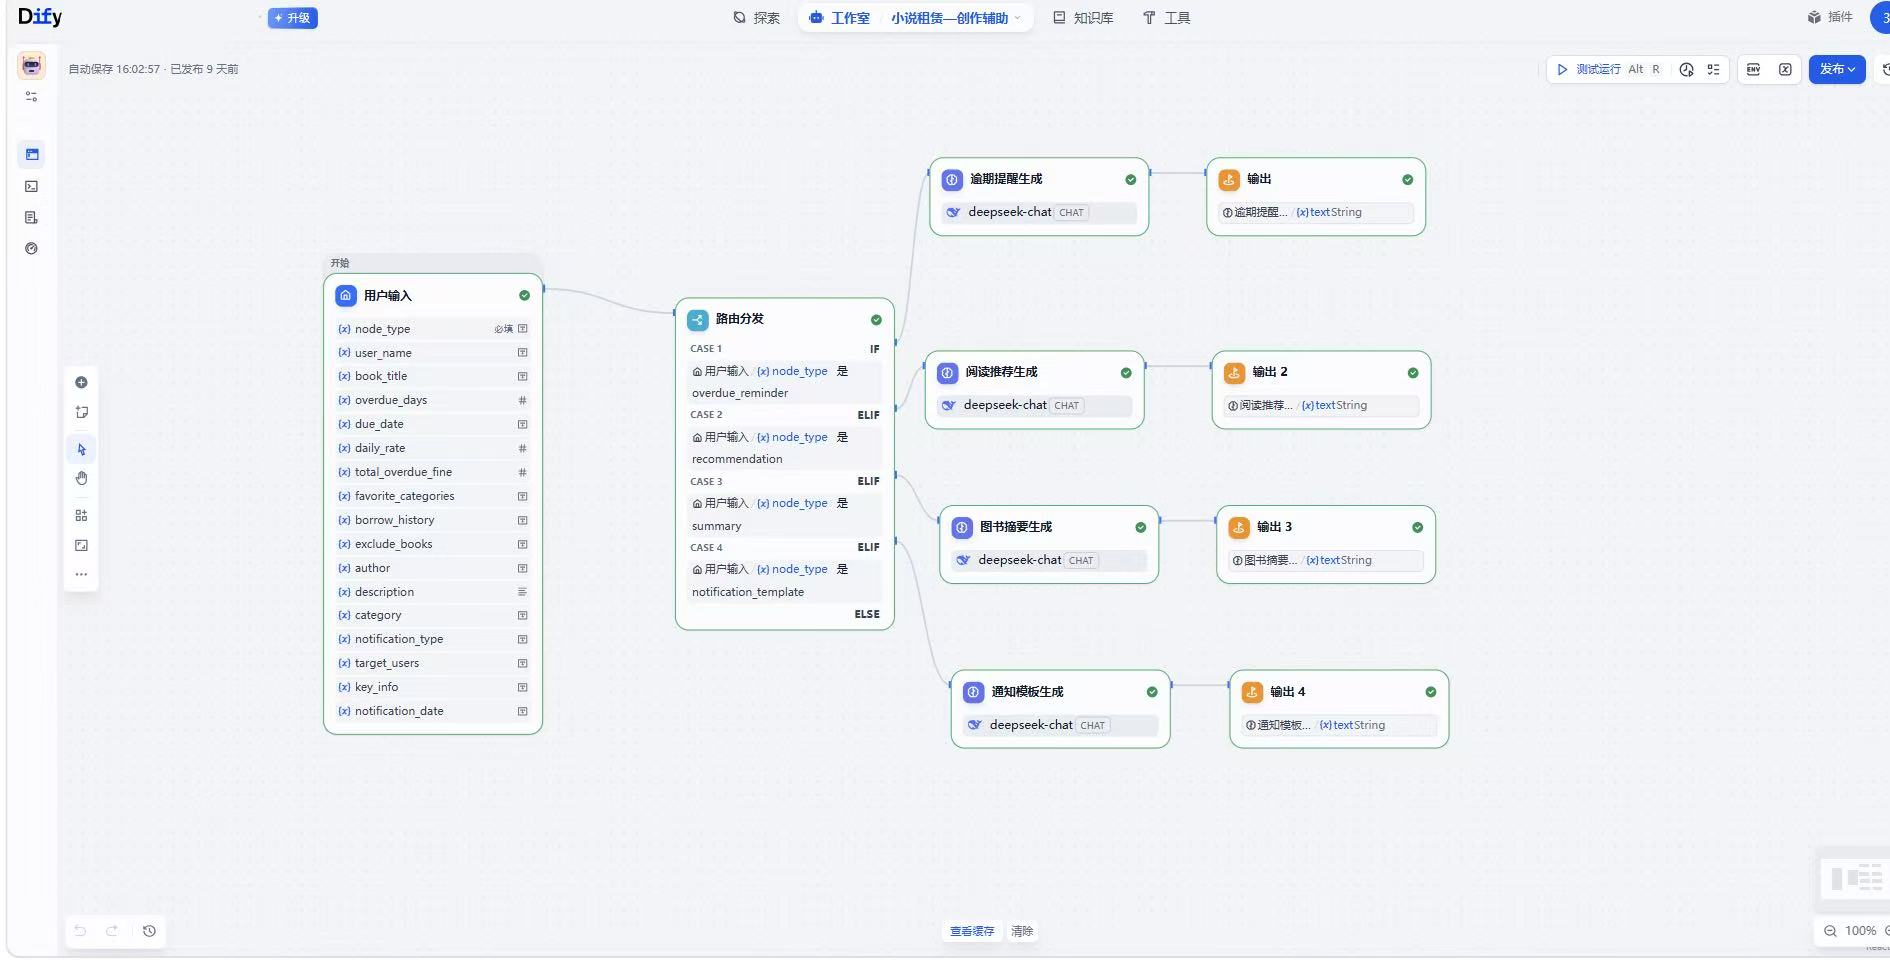The height and width of the screenshot is (960, 1890).
Task: Open app settings sliders icon under the avatar
Action: (32, 97)
